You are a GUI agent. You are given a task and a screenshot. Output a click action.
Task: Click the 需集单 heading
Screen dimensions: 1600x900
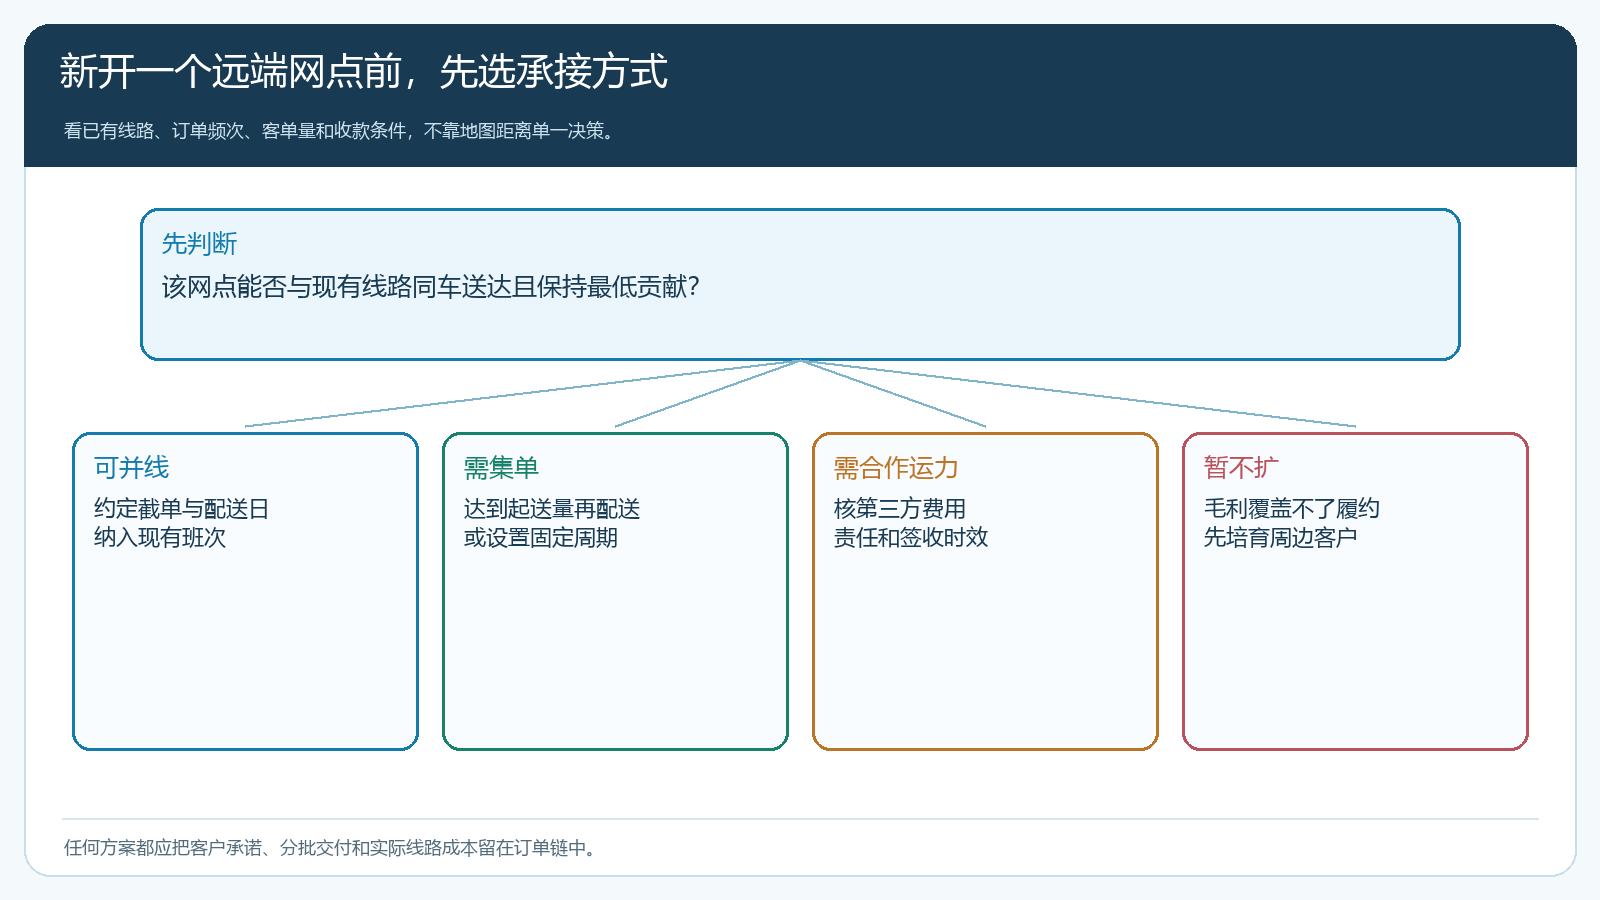pyautogui.click(x=501, y=467)
